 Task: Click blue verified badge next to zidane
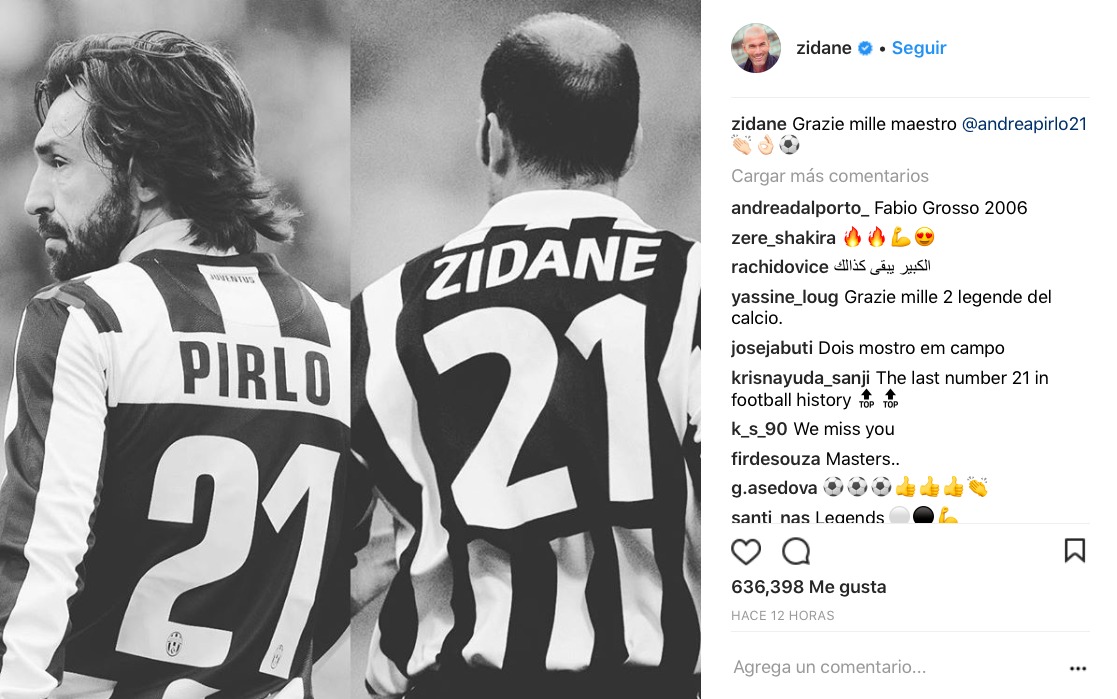coord(865,48)
